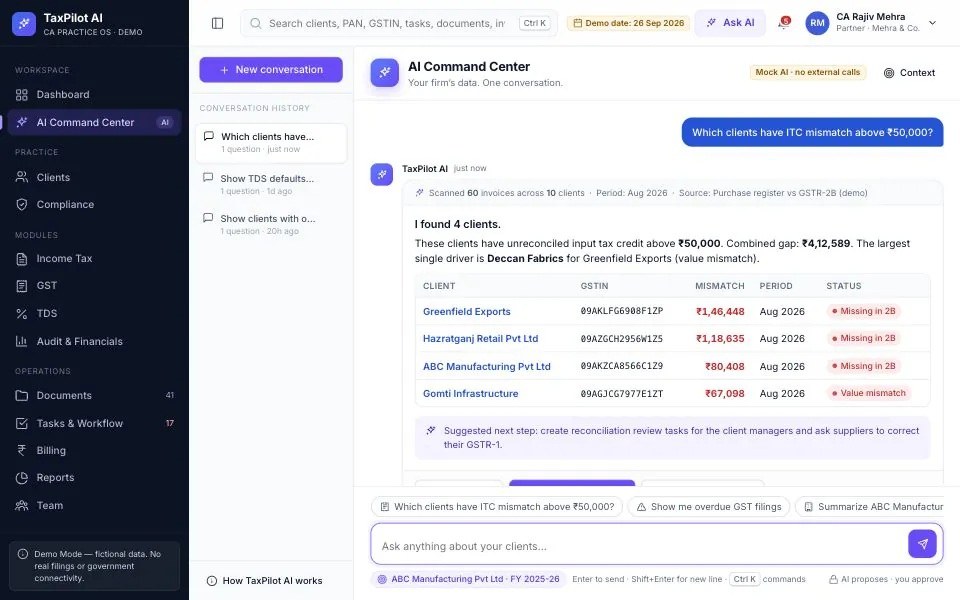960x600 pixels.
Task: Open Greenfield Exports client link
Action: (467, 312)
